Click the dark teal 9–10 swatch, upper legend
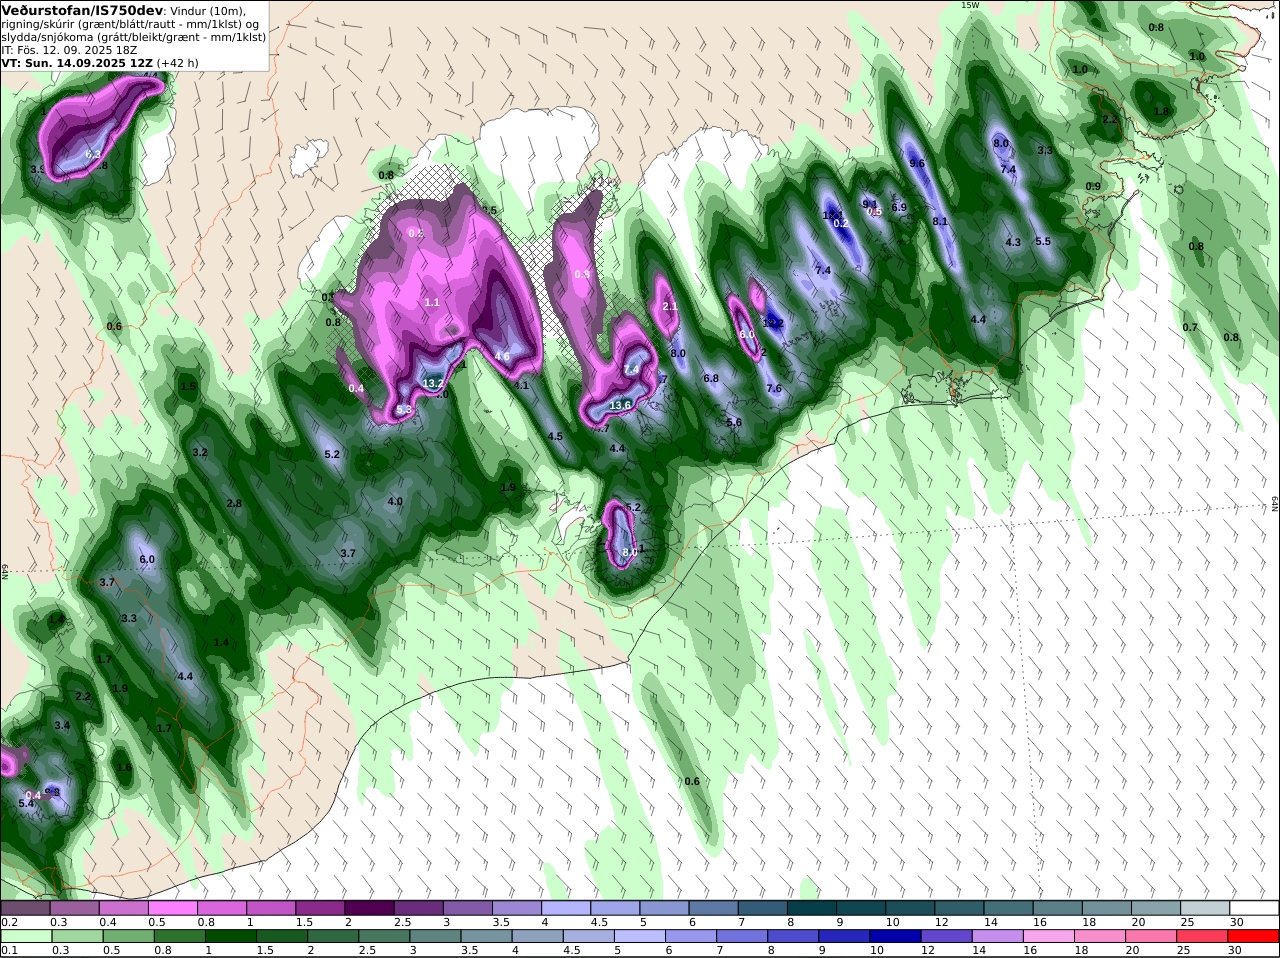Viewport: 1280px width, 958px height. click(x=859, y=908)
